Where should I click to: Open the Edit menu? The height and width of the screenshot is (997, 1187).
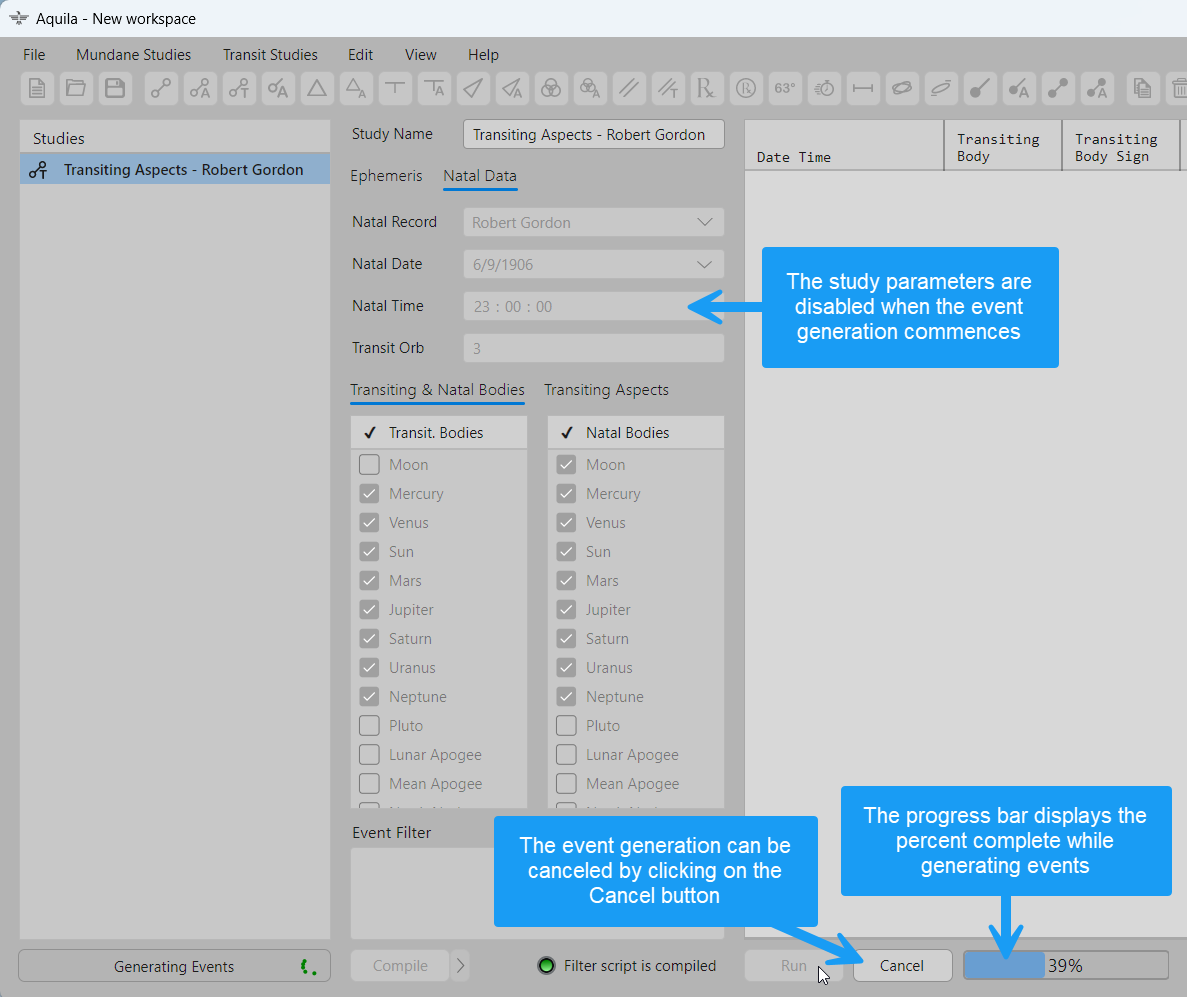point(360,55)
